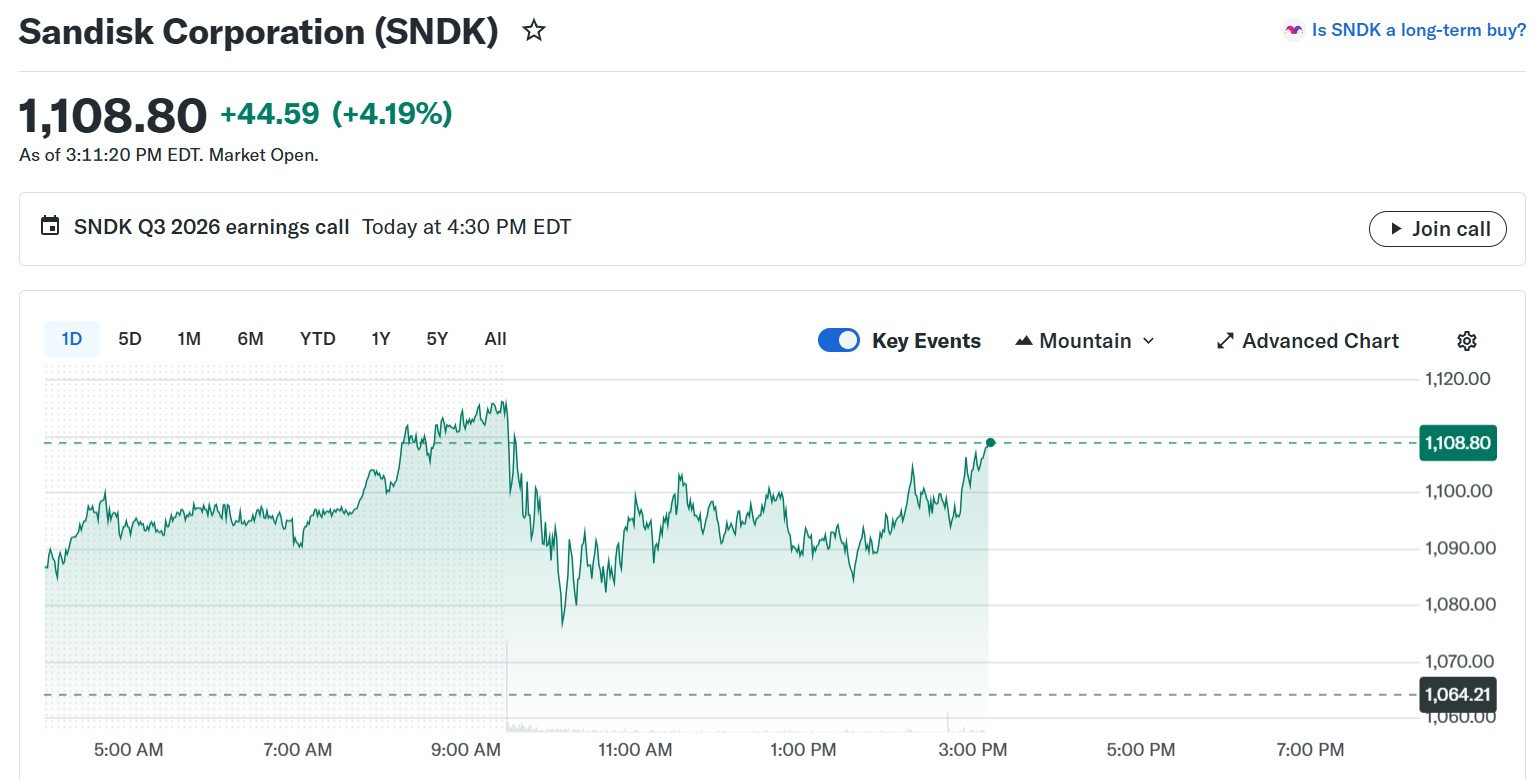Screen dimensions: 1535x780
Task: View the 1Y price chart
Action: tap(380, 339)
